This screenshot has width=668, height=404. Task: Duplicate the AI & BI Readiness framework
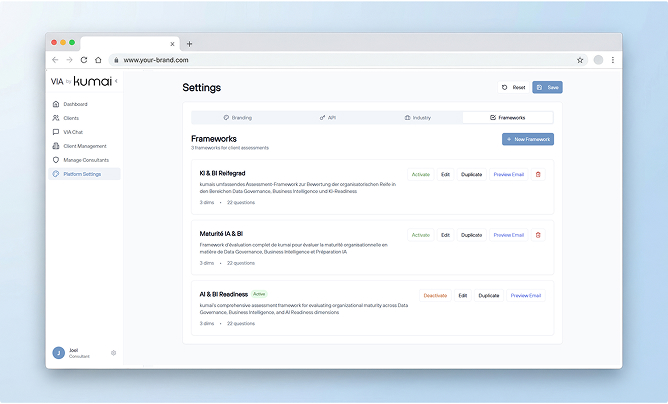(489, 296)
